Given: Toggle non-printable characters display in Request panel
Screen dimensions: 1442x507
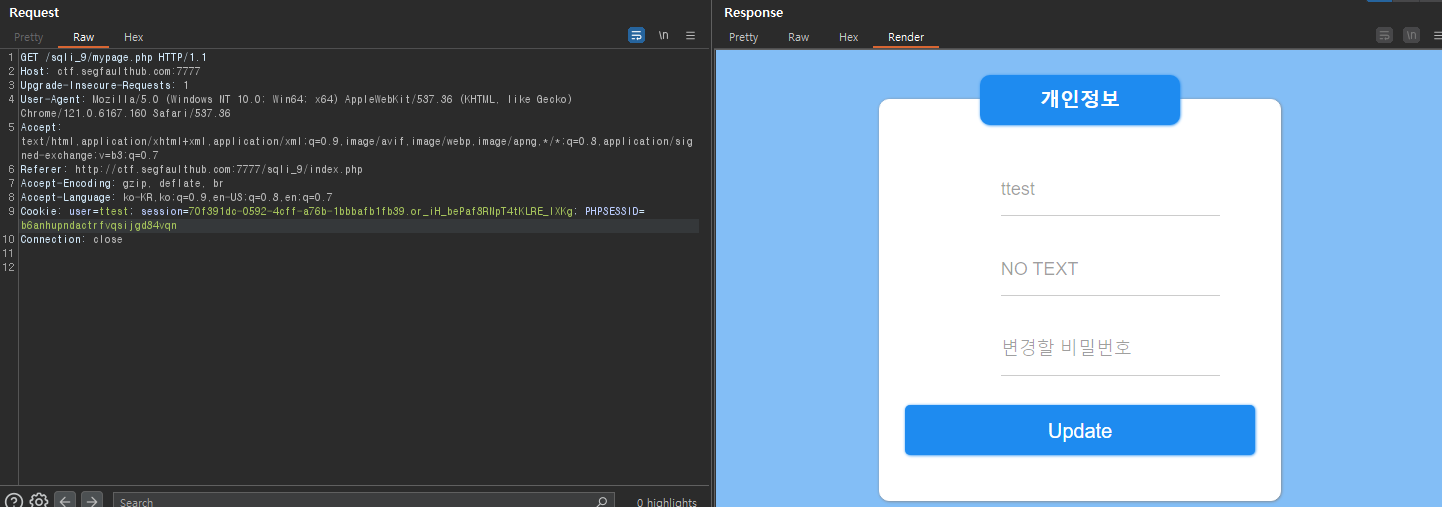Looking at the screenshot, I should (663, 35).
